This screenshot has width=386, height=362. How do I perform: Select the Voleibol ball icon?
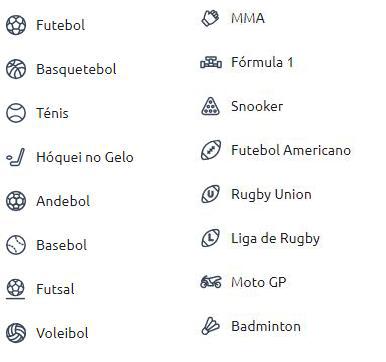(x=16, y=333)
